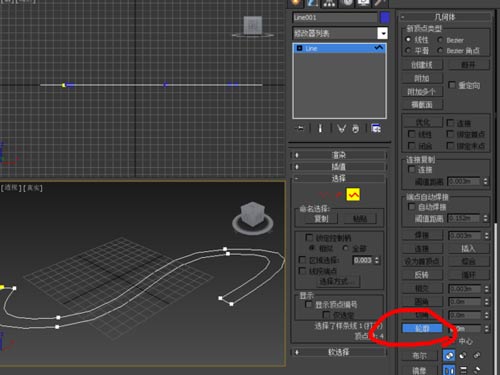500x375 pixels.
Task: Select Bezier 角点 vertex type radio
Action: 440,51
